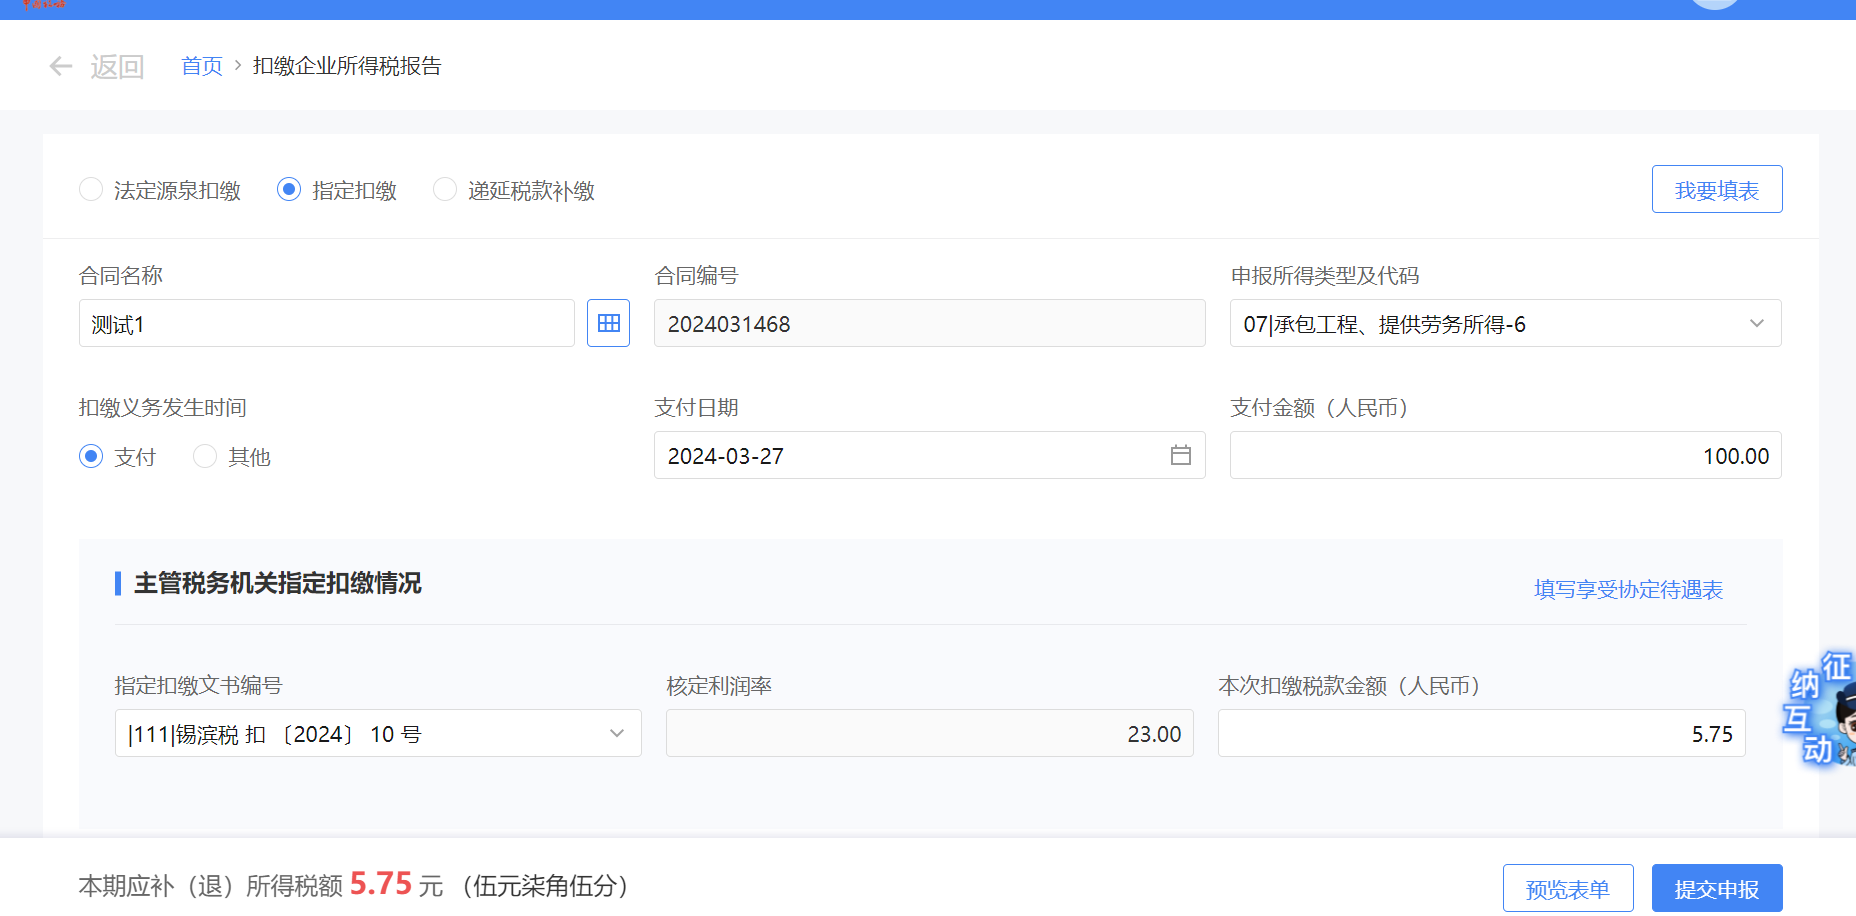This screenshot has height=916, width=1856.
Task: Click the logo in the top-left corner
Action: click(x=43, y=4)
